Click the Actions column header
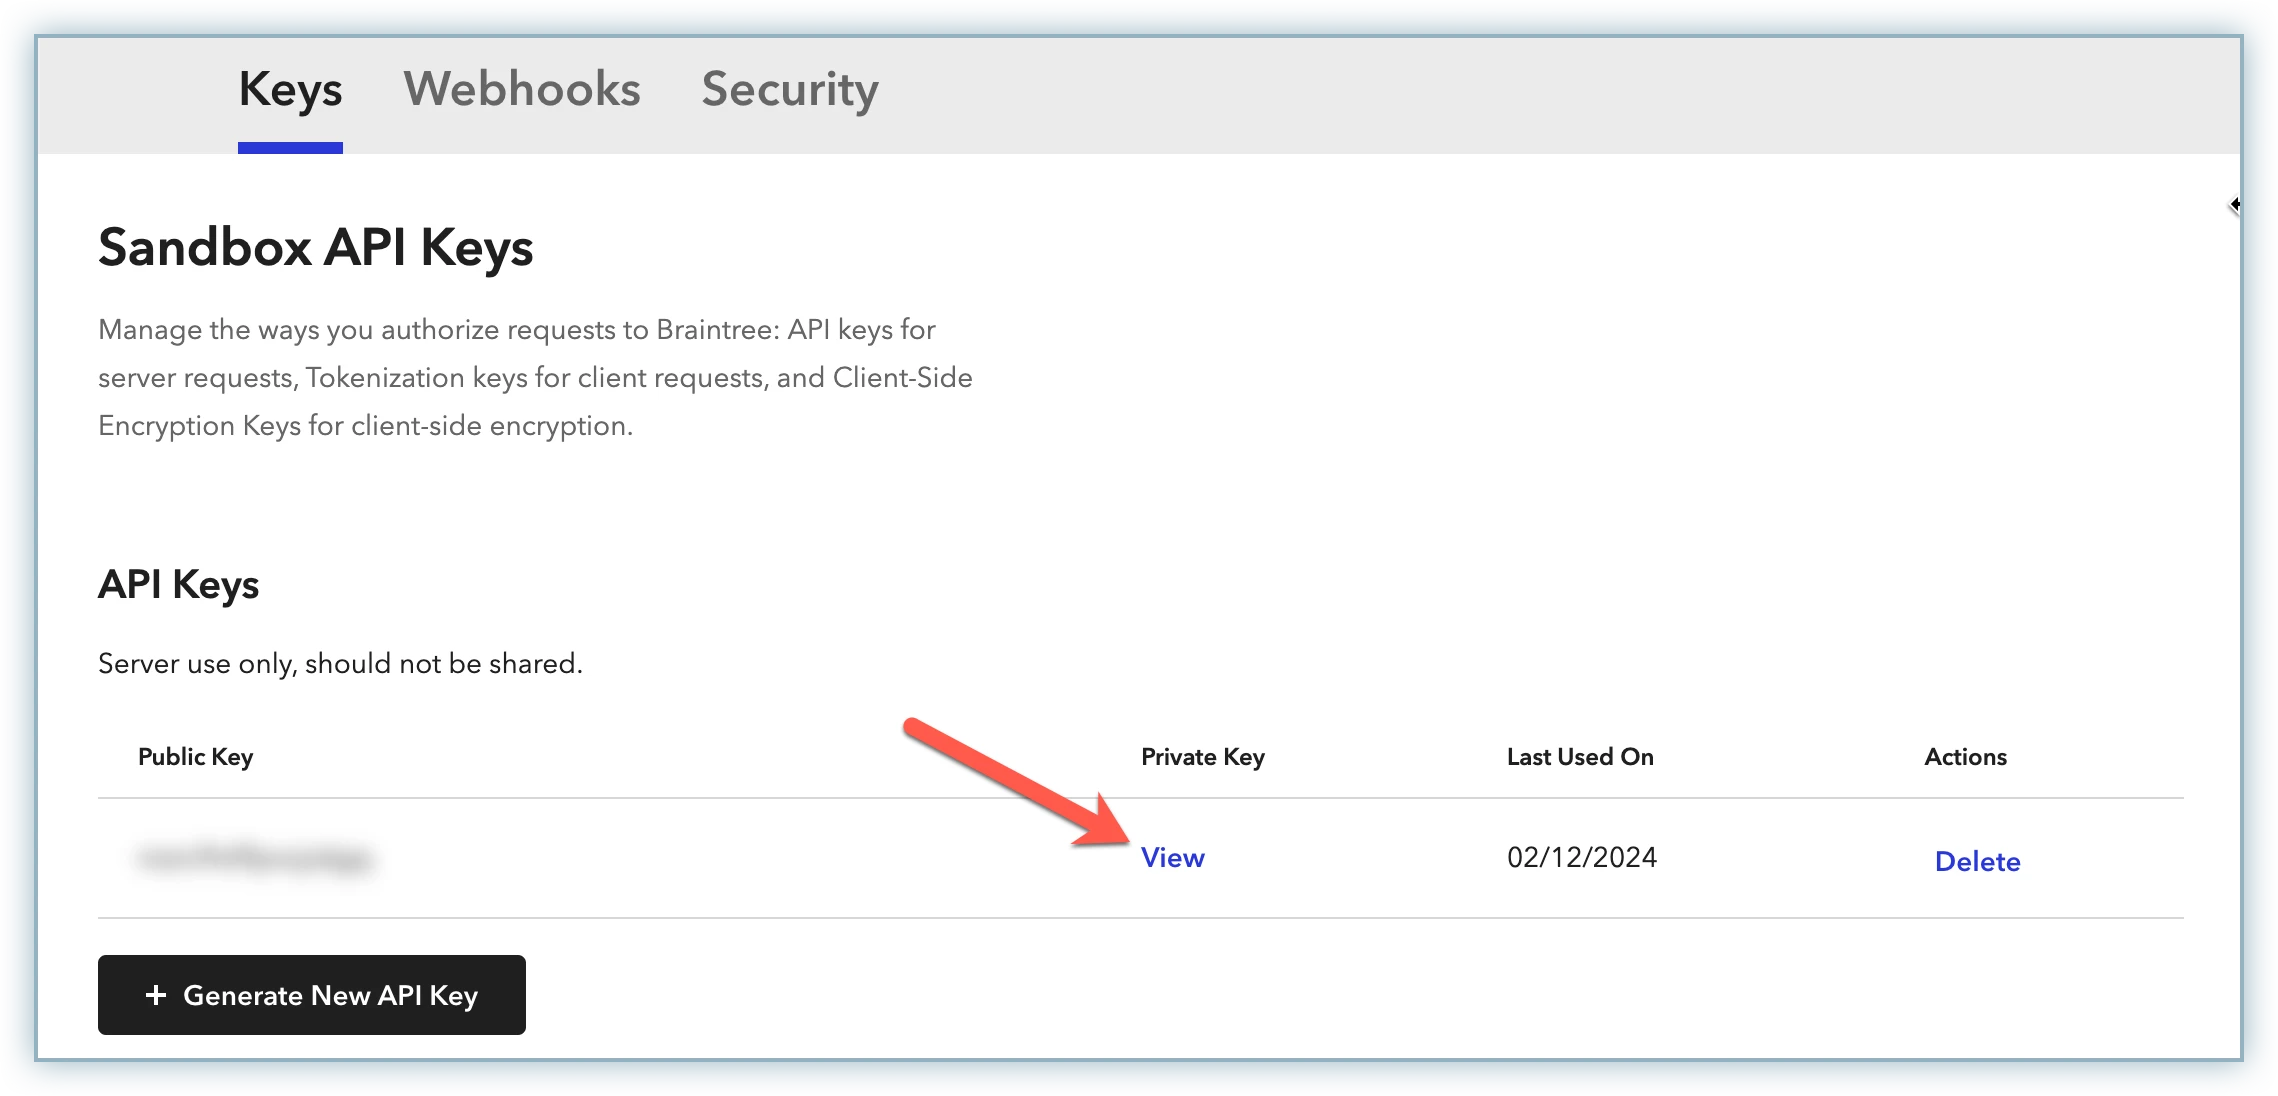The height and width of the screenshot is (1096, 2278). 1965,757
